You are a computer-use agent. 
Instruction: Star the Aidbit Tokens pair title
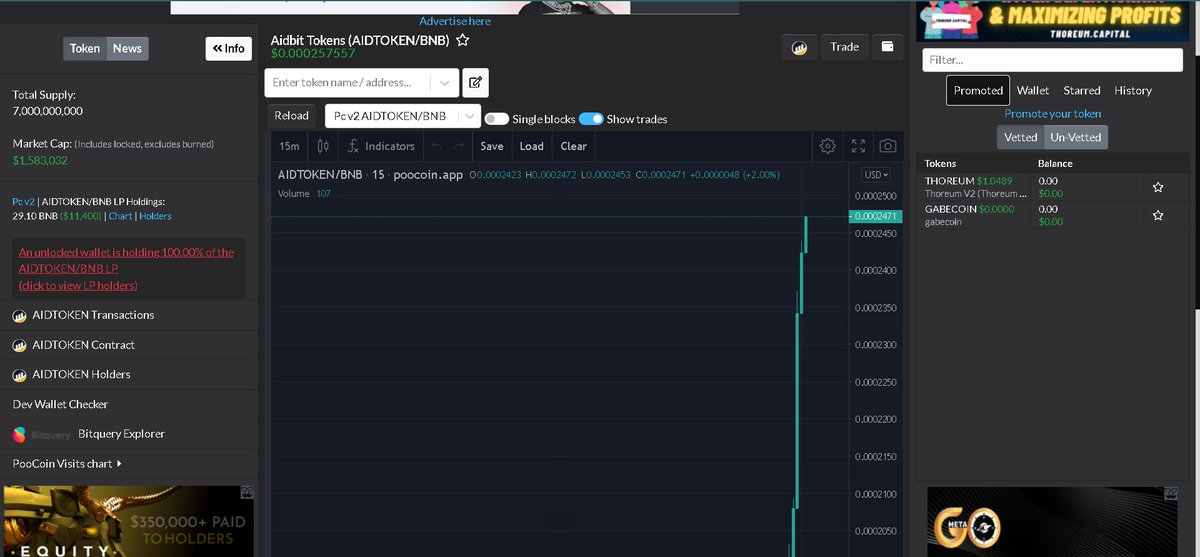tap(463, 41)
